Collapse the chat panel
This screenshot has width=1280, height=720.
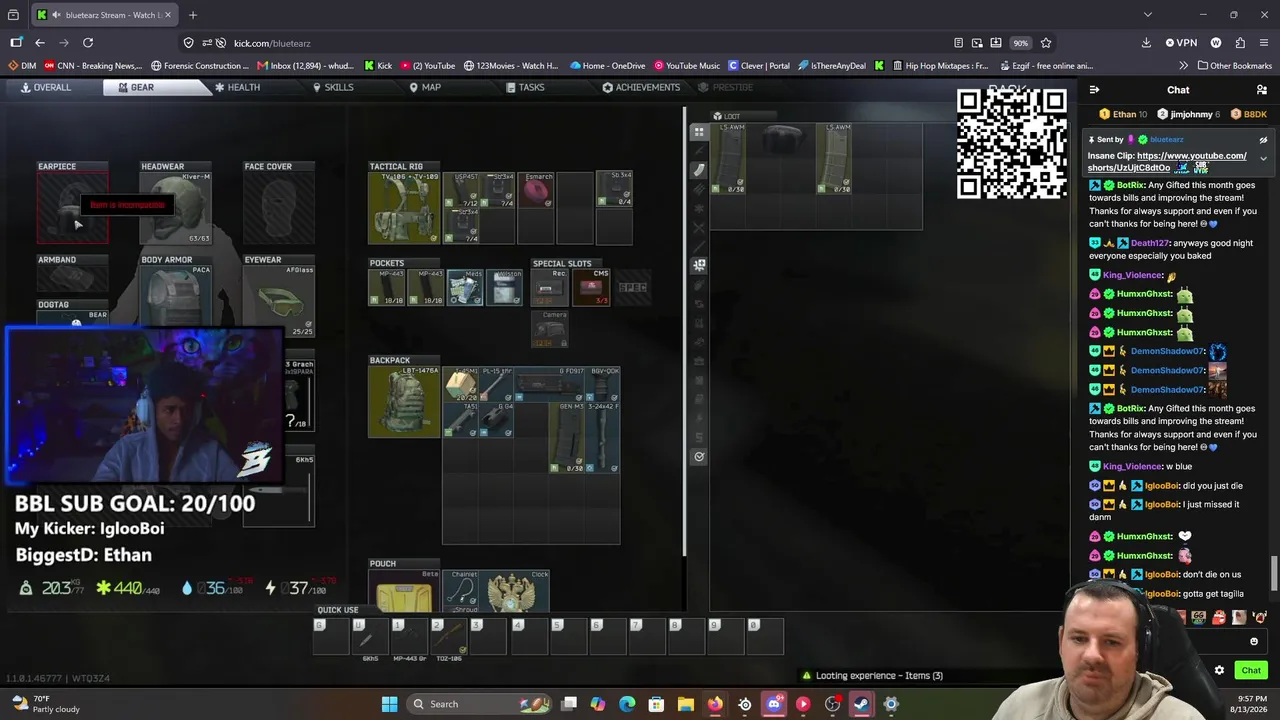tap(1094, 90)
